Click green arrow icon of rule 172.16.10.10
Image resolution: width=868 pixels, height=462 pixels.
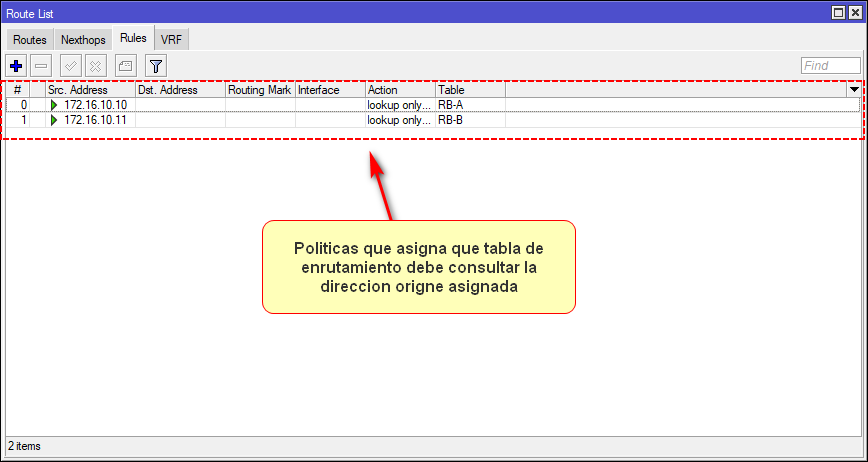[x=54, y=105]
